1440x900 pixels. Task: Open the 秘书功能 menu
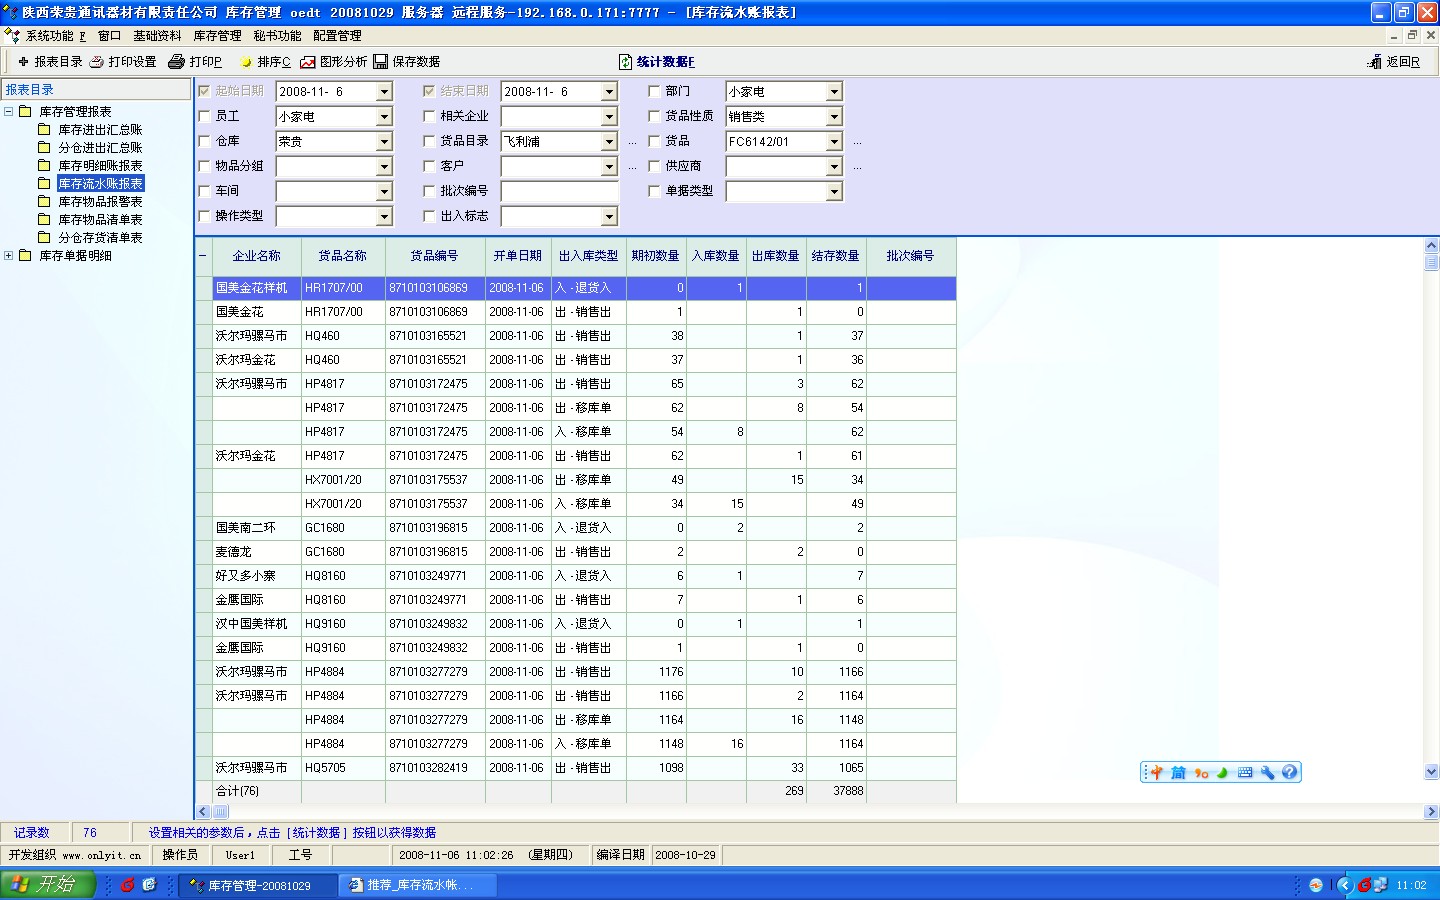(x=277, y=36)
